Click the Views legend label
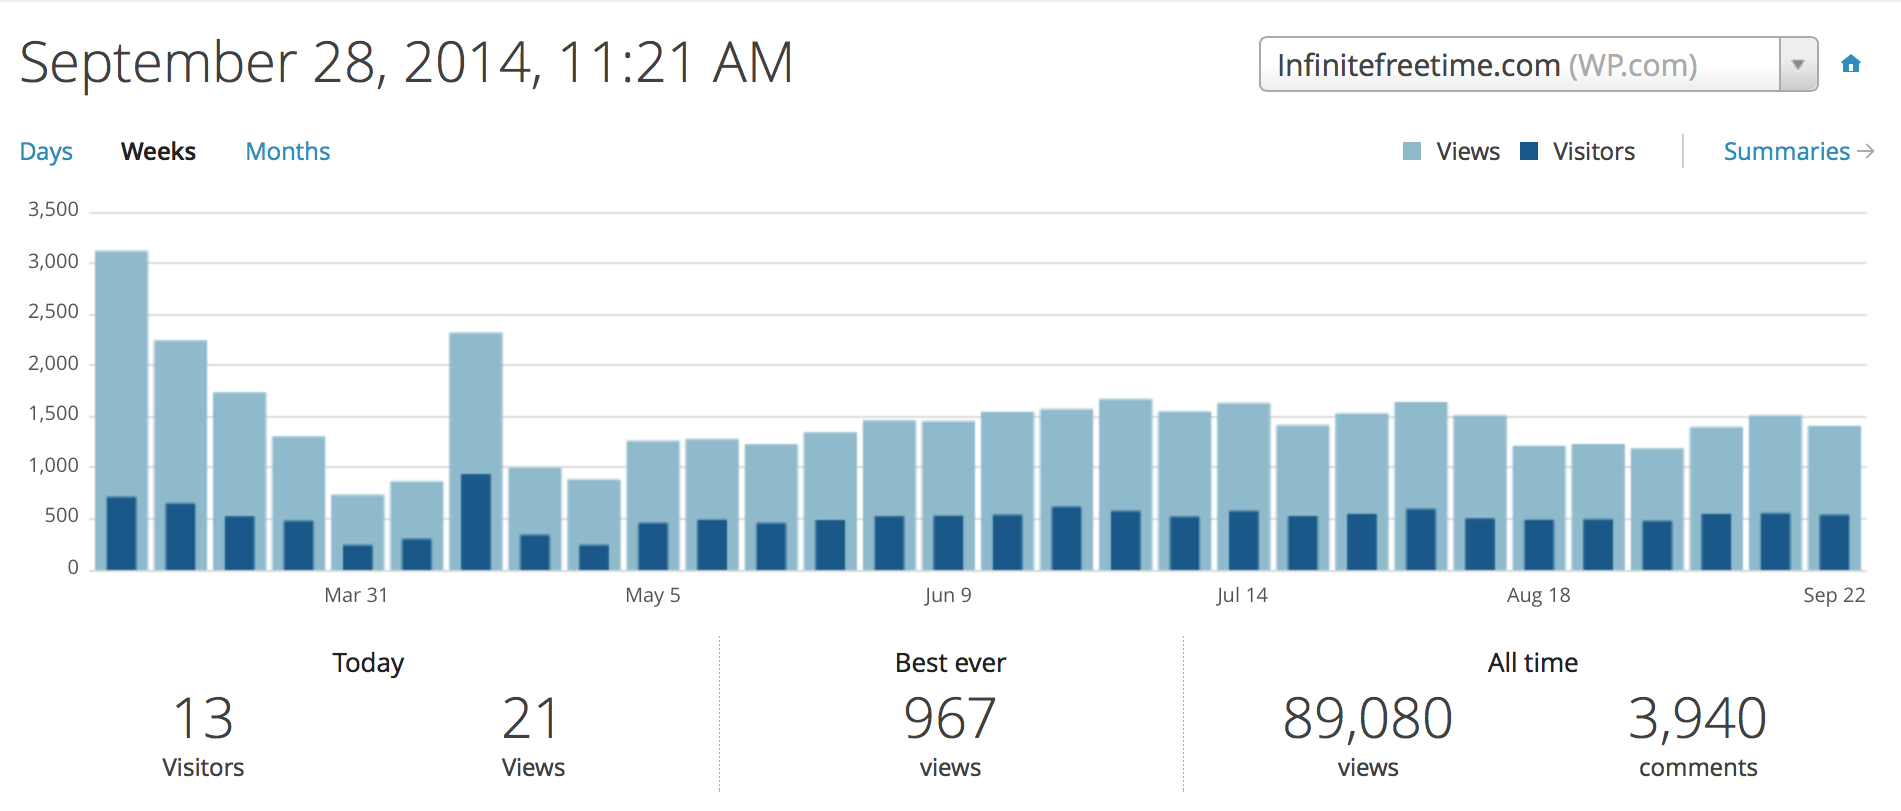The height and width of the screenshot is (811, 1901). [1468, 151]
